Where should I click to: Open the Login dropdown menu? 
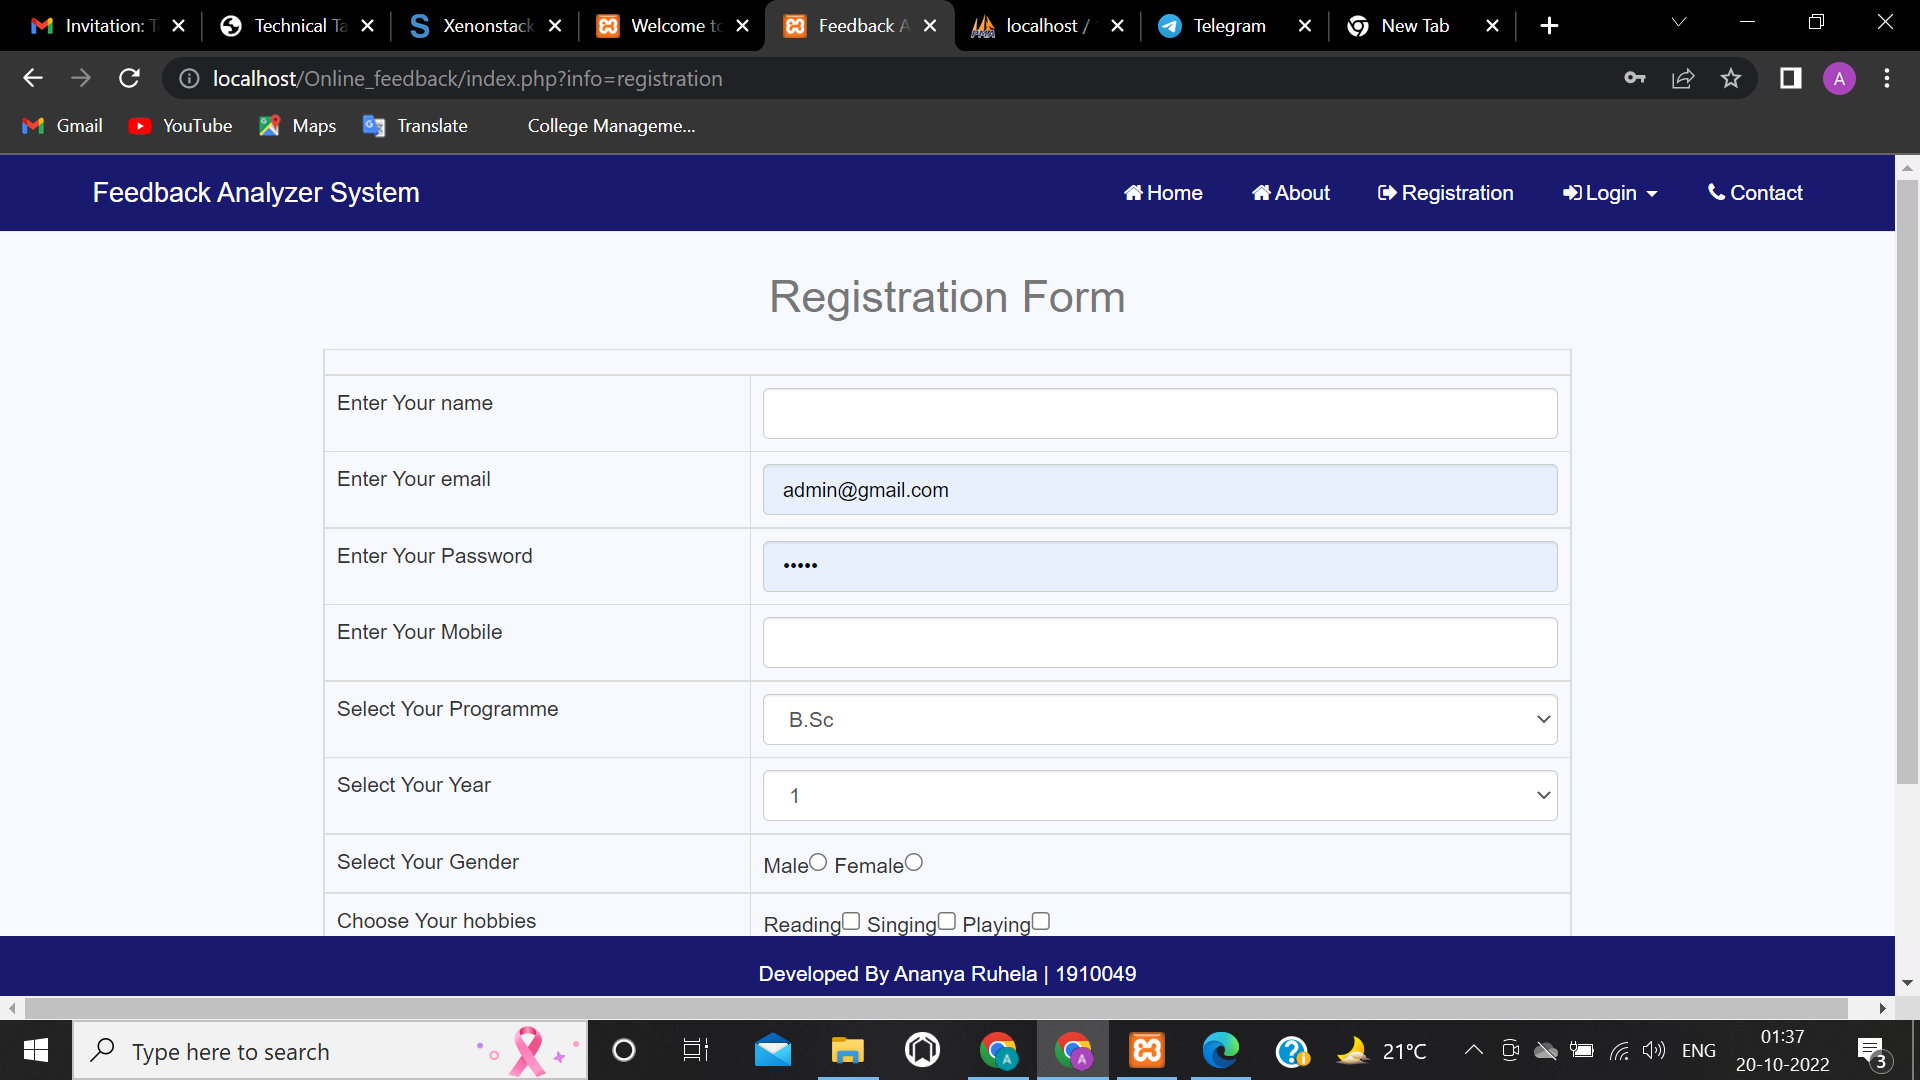tap(1609, 192)
